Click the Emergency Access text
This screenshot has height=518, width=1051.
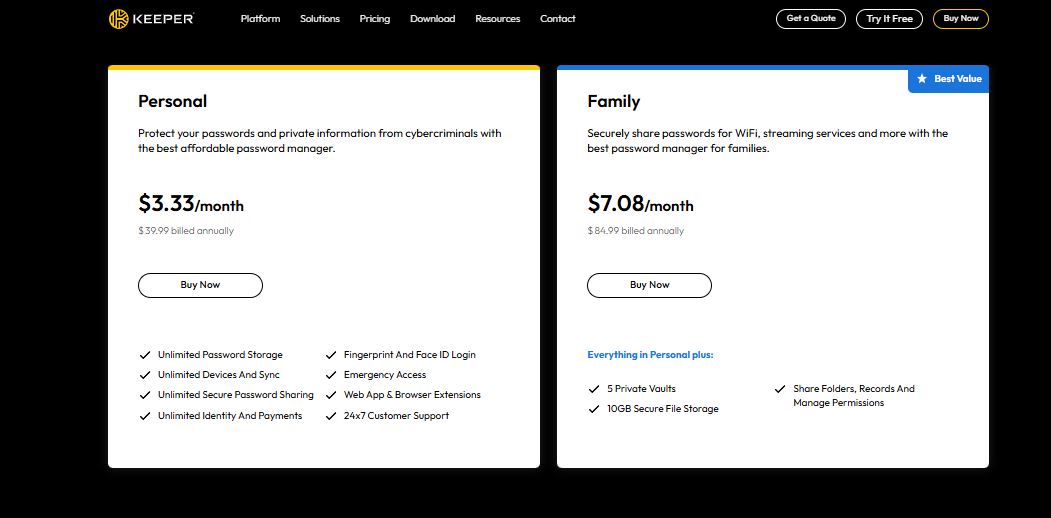click(385, 375)
